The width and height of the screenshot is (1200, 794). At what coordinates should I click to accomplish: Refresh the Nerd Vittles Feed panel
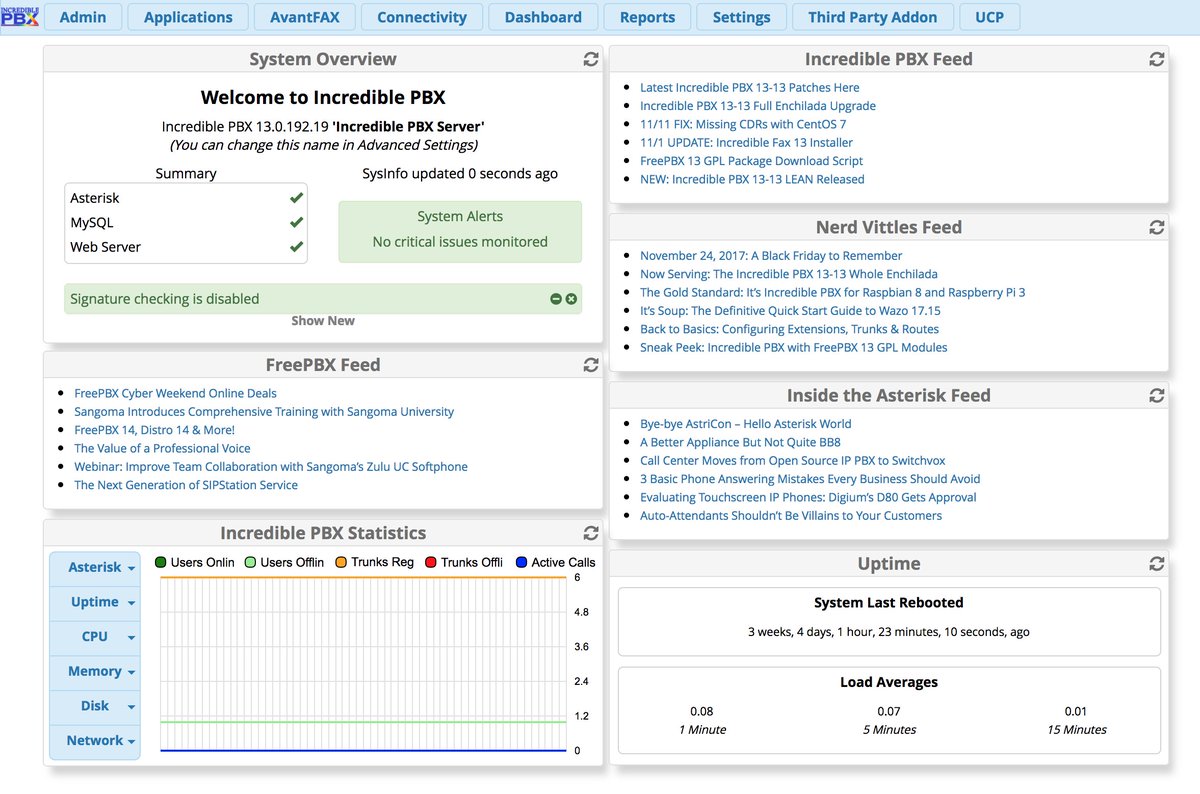1157,227
